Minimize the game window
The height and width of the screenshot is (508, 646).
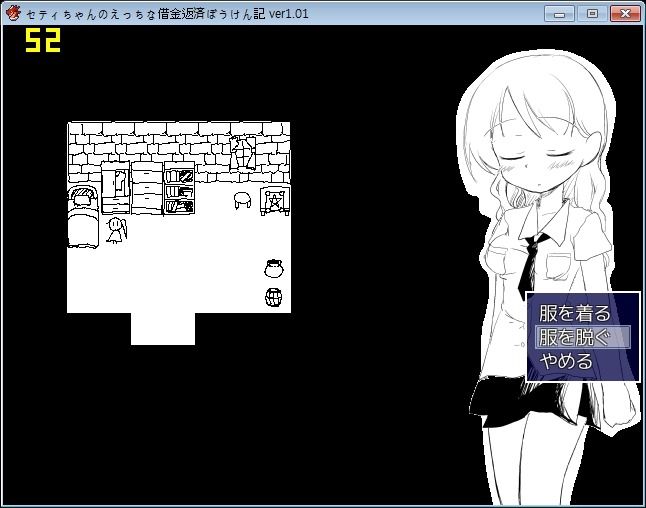559,14
